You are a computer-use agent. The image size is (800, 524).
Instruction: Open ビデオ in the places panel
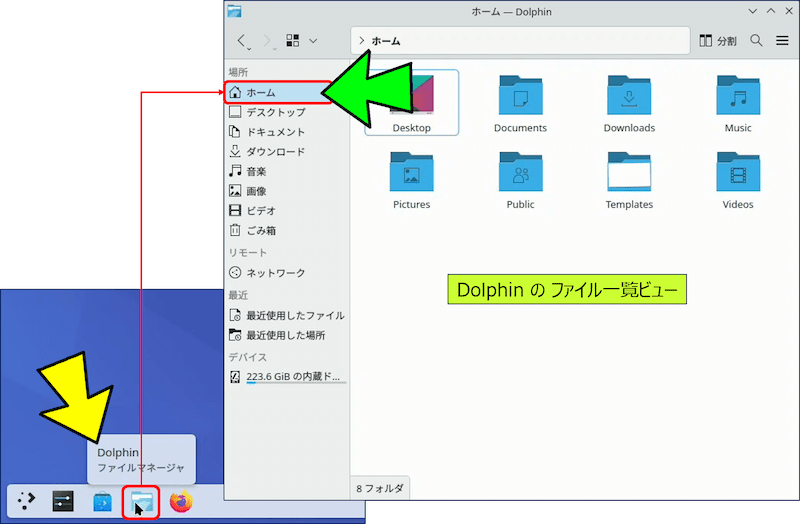[x=287, y=210]
